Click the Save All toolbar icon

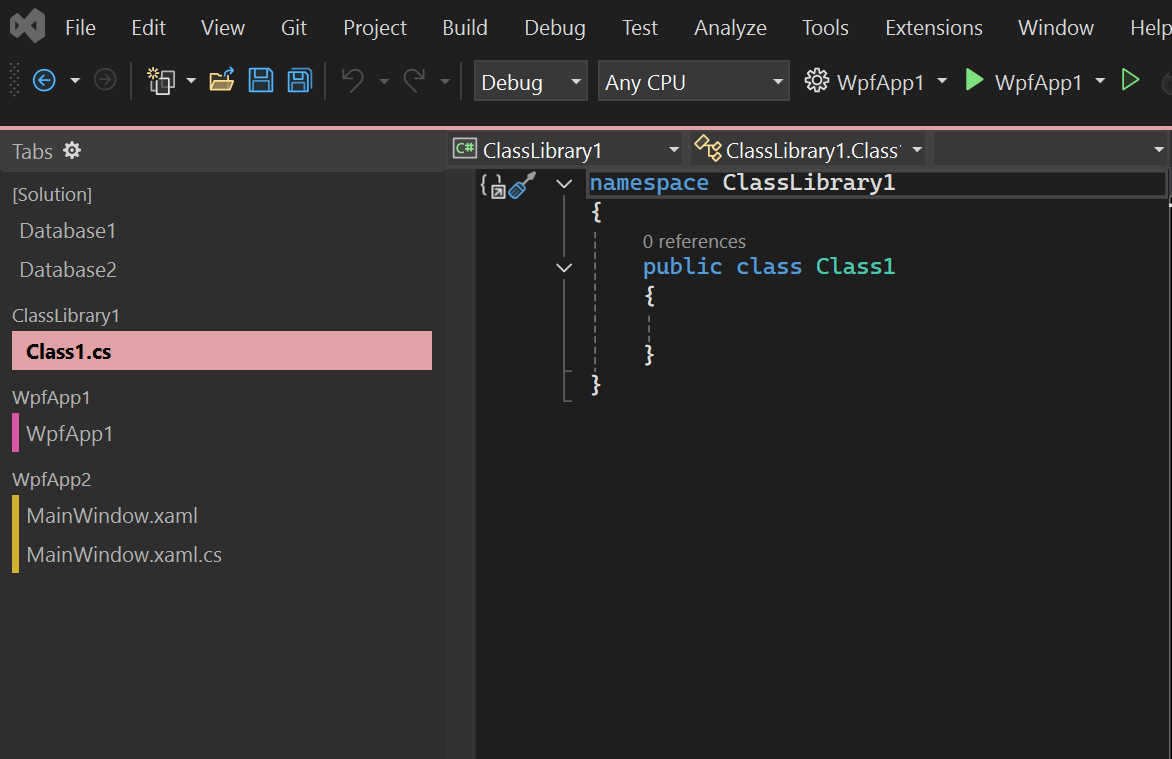pyautogui.click(x=299, y=80)
